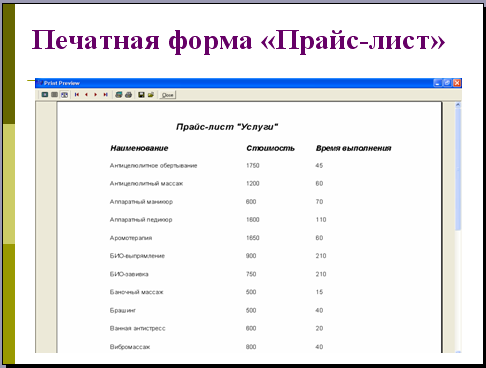Select row Аппаратный маникюр
The height and width of the screenshot is (368, 486).
click(x=141, y=202)
